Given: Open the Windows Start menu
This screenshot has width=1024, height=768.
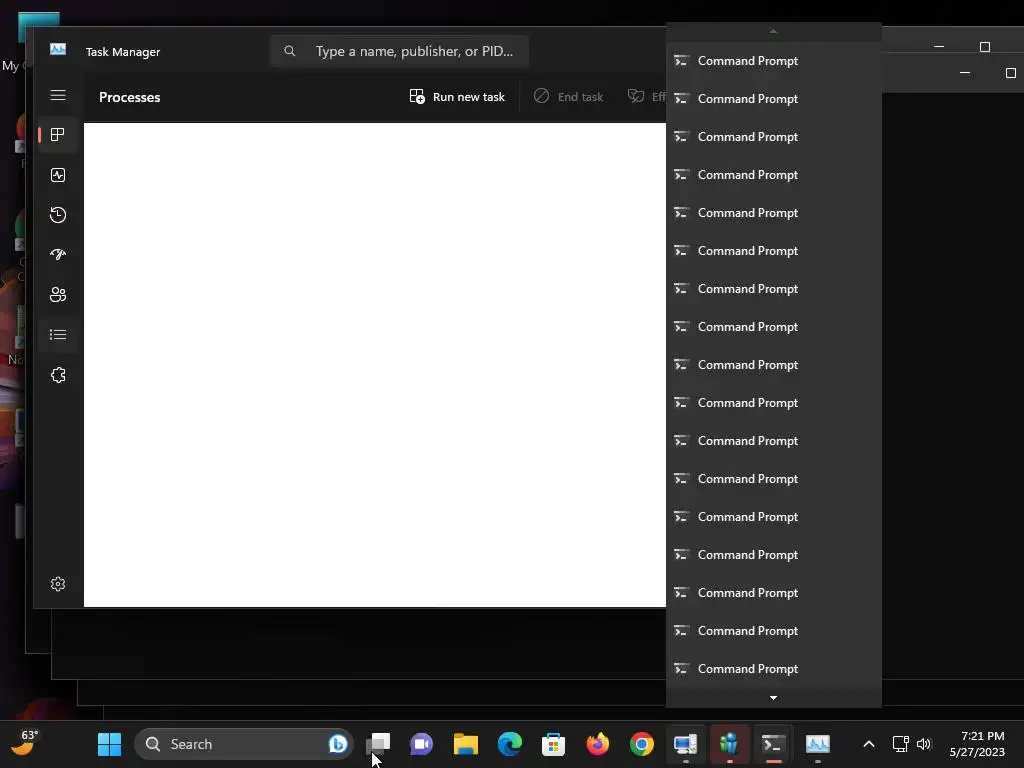Looking at the screenshot, I should coord(109,744).
